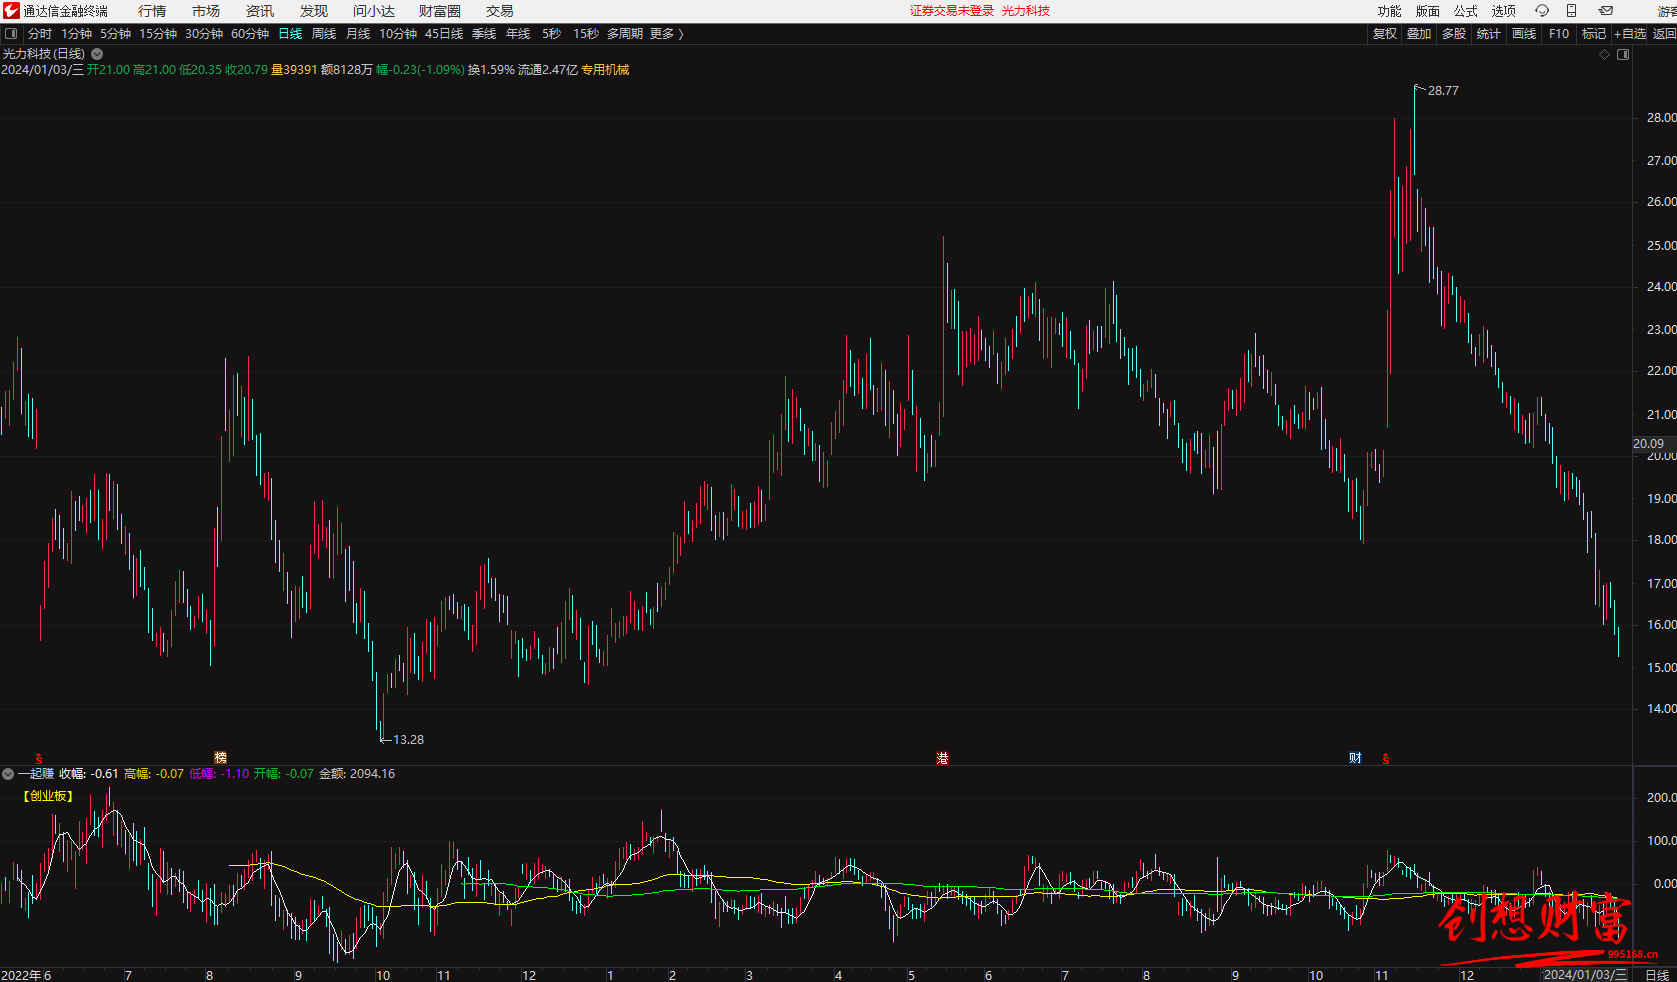Switch to 60分钟 period
The width and height of the screenshot is (1677, 982).
point(250,34)
